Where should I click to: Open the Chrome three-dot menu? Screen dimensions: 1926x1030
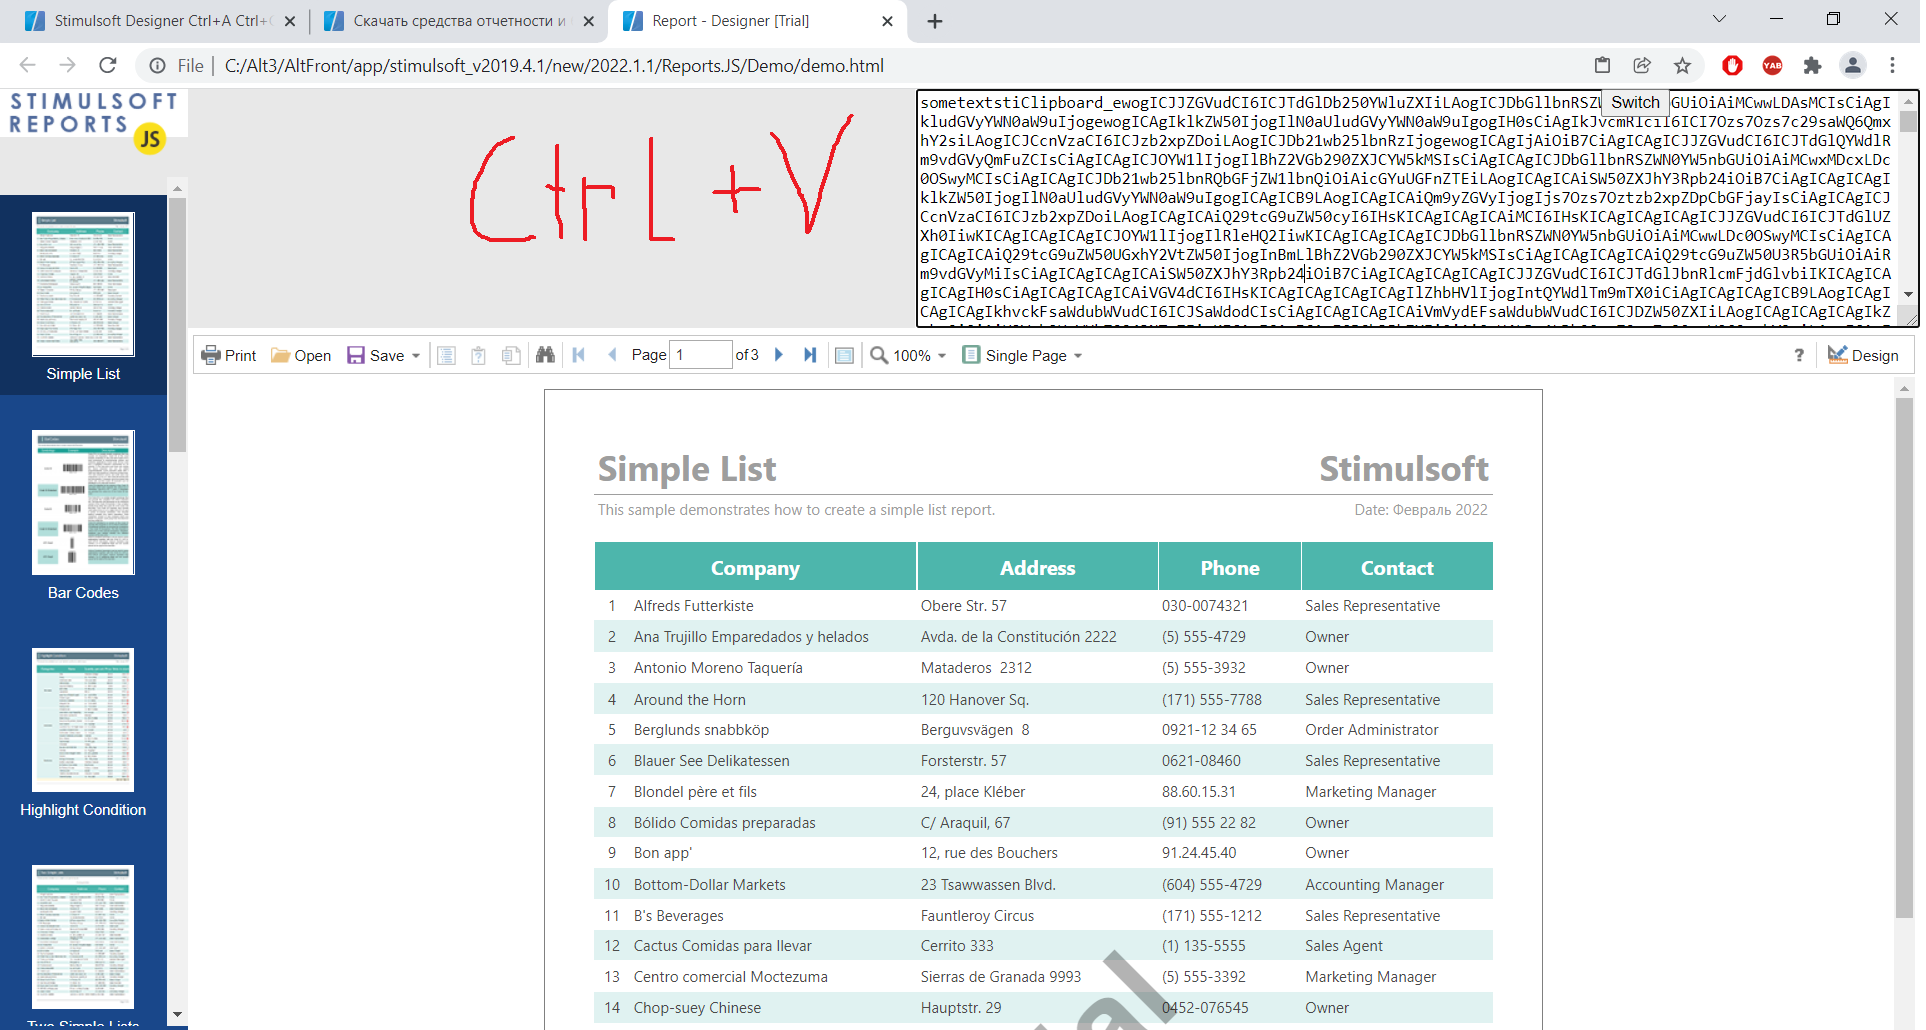[1892, 65]
